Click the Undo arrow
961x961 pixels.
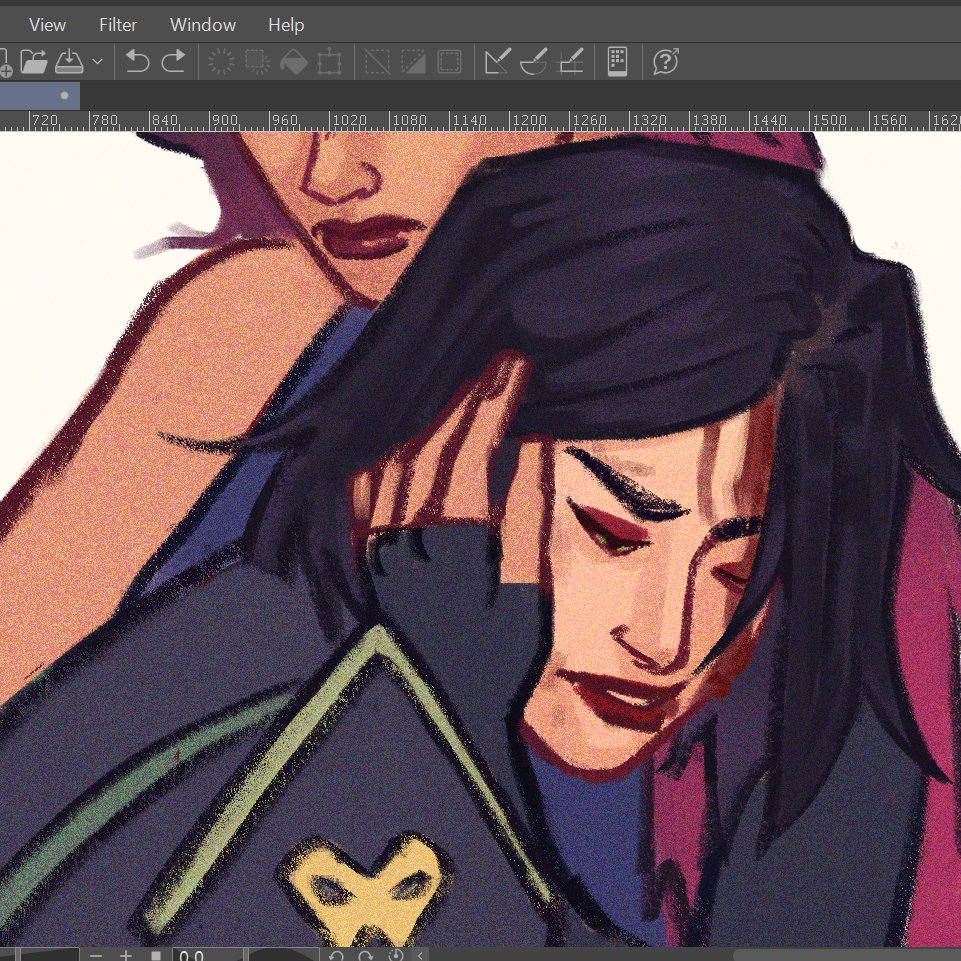coord(137,62)
